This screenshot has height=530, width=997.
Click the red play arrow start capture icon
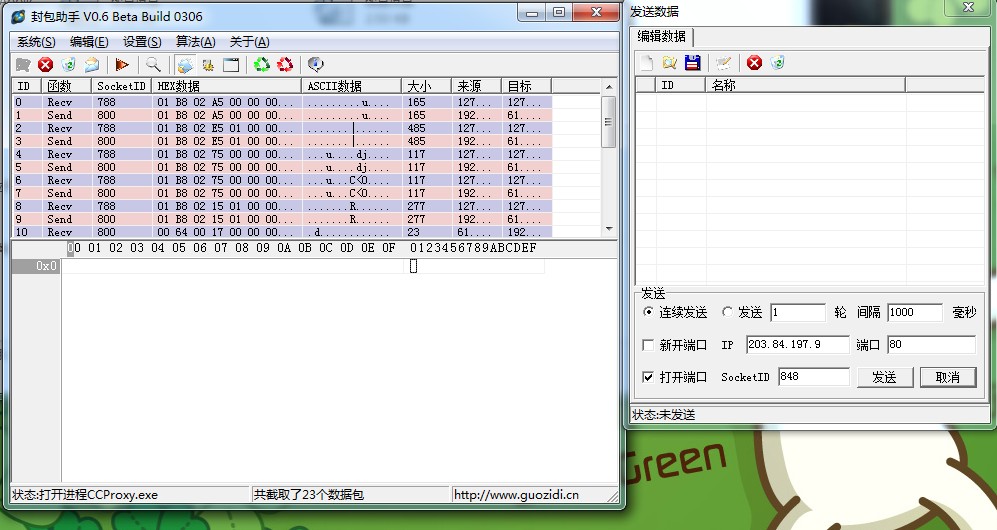(x=122, y=64)
